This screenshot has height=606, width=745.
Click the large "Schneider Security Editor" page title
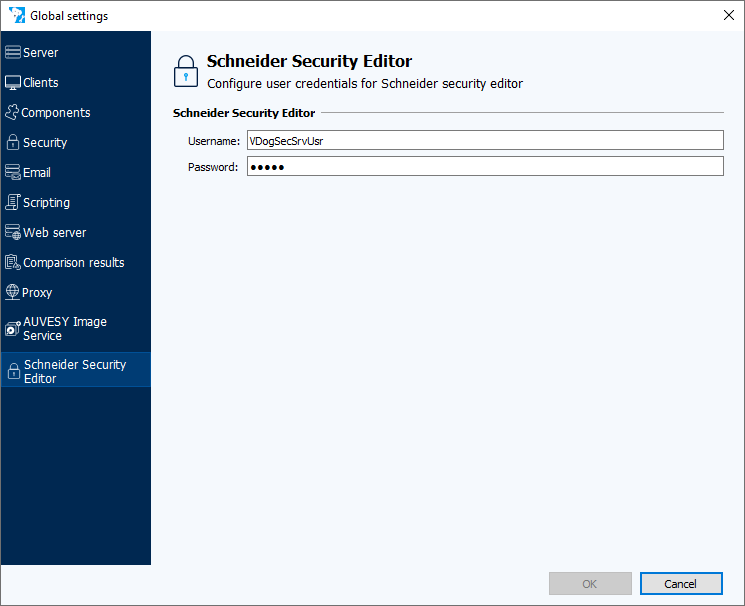coord(309,61)
